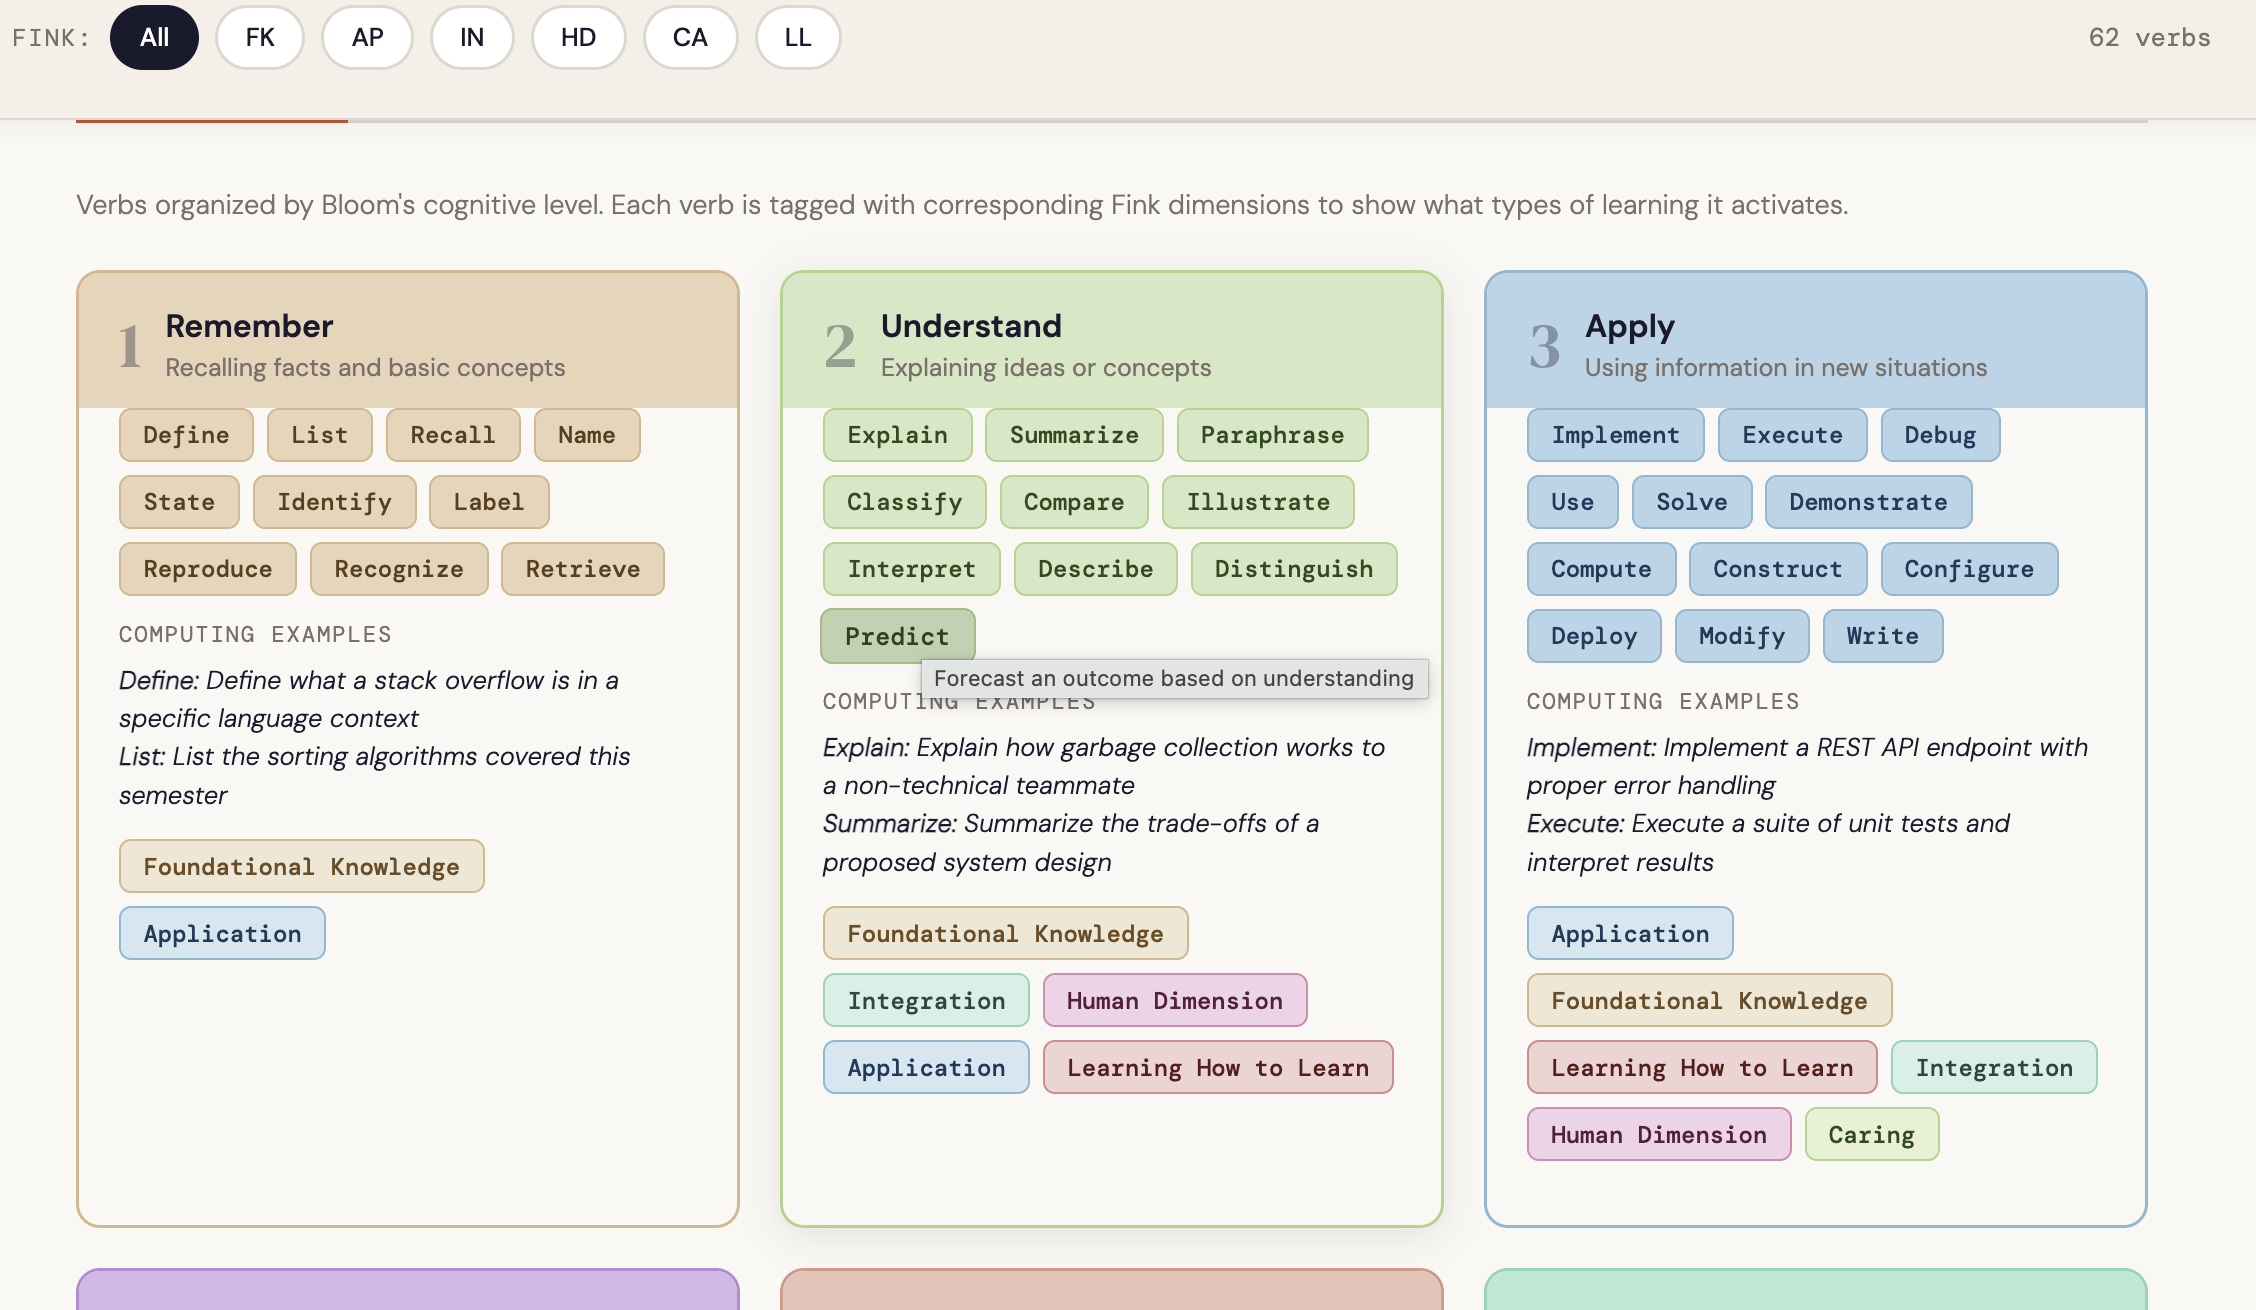Select the CA filter pill
The image size is (2256, 1310).
(x=690, y=37)
